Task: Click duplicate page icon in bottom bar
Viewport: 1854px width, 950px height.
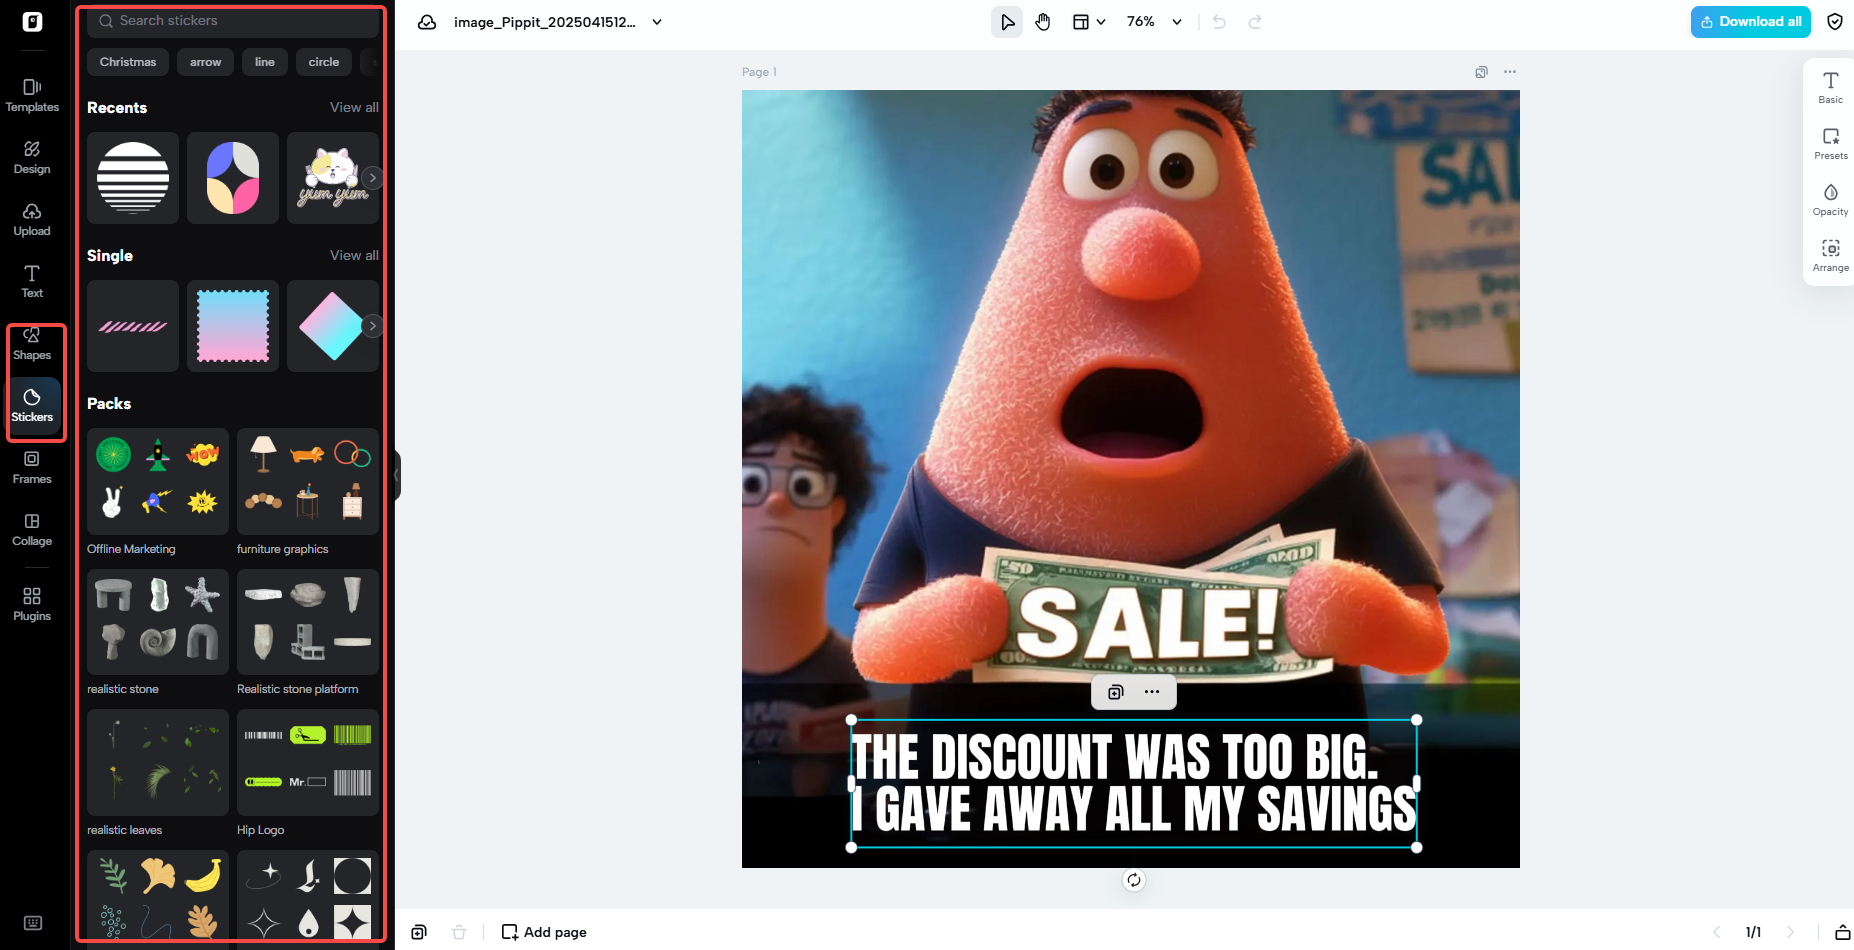Action: tap(419, 932)
